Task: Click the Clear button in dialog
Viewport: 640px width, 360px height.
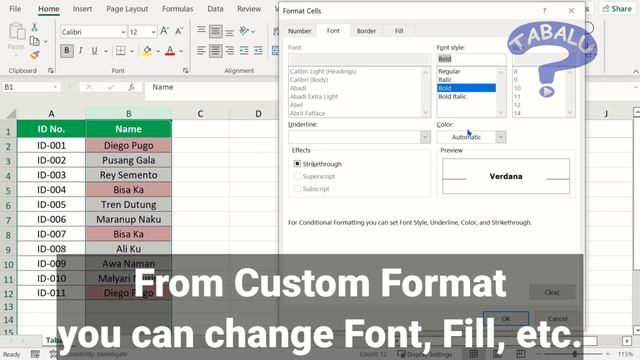Action: click(x=552, y=292)
